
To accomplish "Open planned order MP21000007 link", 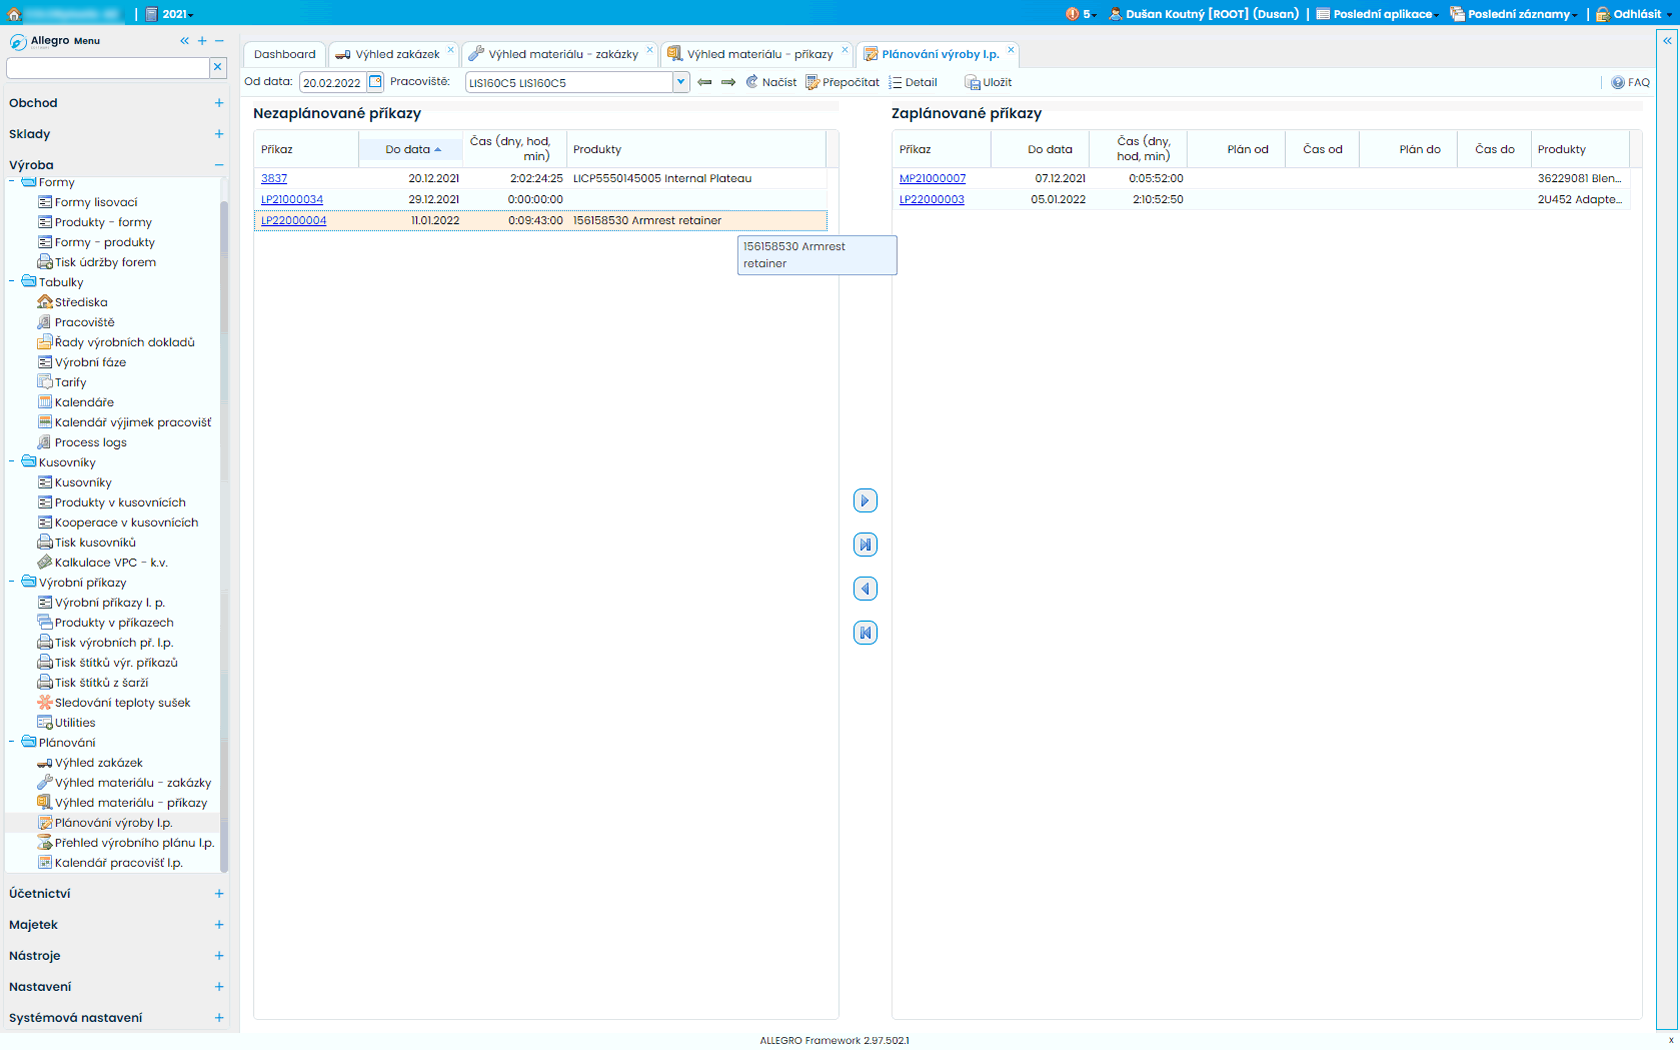I will click(x=932, y=178).
